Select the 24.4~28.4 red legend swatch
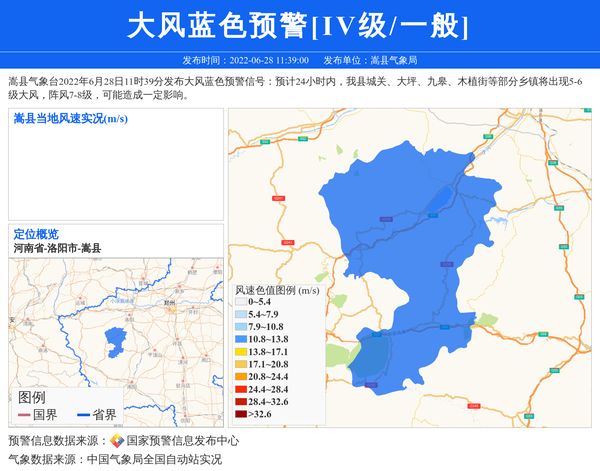 coord(240,389)
